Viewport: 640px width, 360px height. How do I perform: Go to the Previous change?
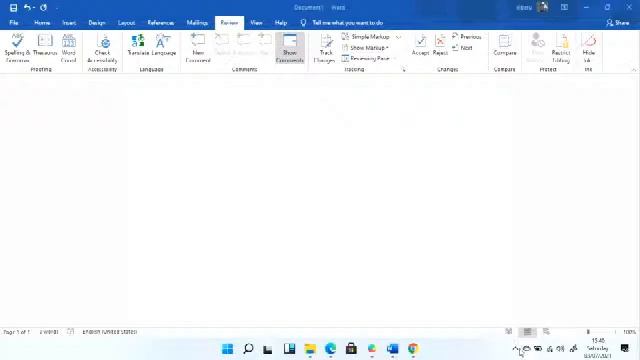pyautogui.click(x=467, y=37)
